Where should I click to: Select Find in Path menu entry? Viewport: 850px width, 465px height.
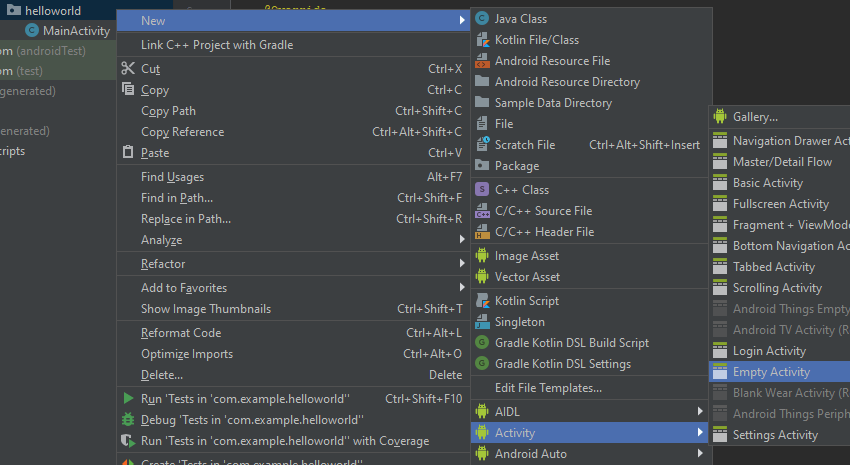pos(177,198)
